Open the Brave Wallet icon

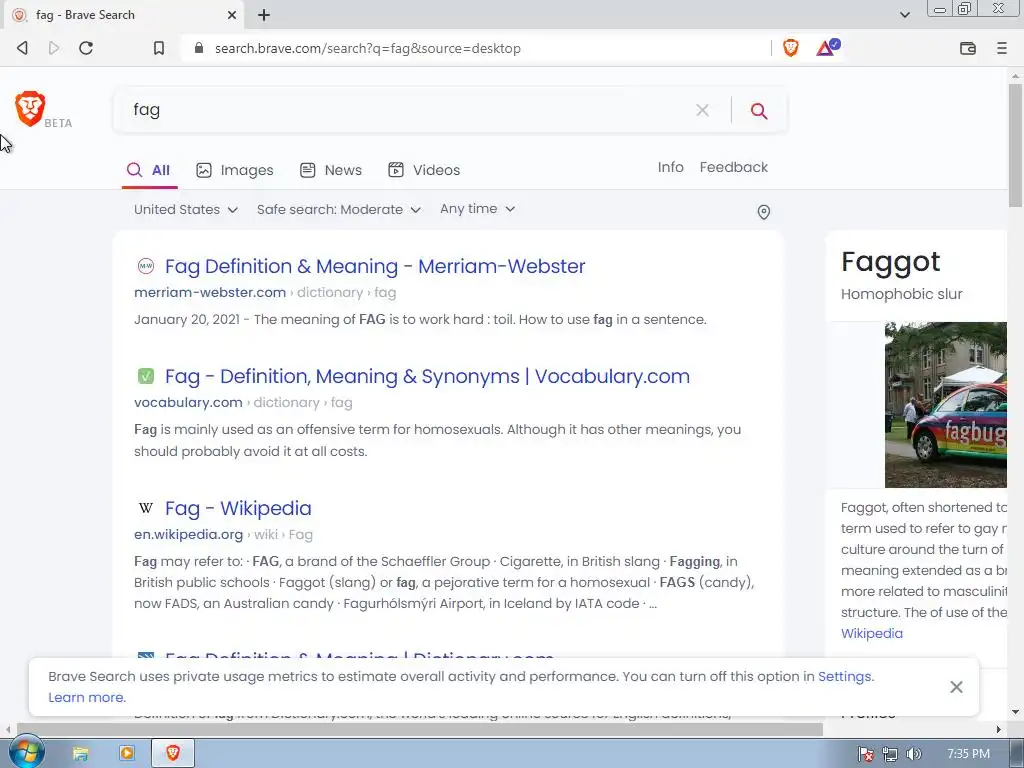click(x=968, y=48)
